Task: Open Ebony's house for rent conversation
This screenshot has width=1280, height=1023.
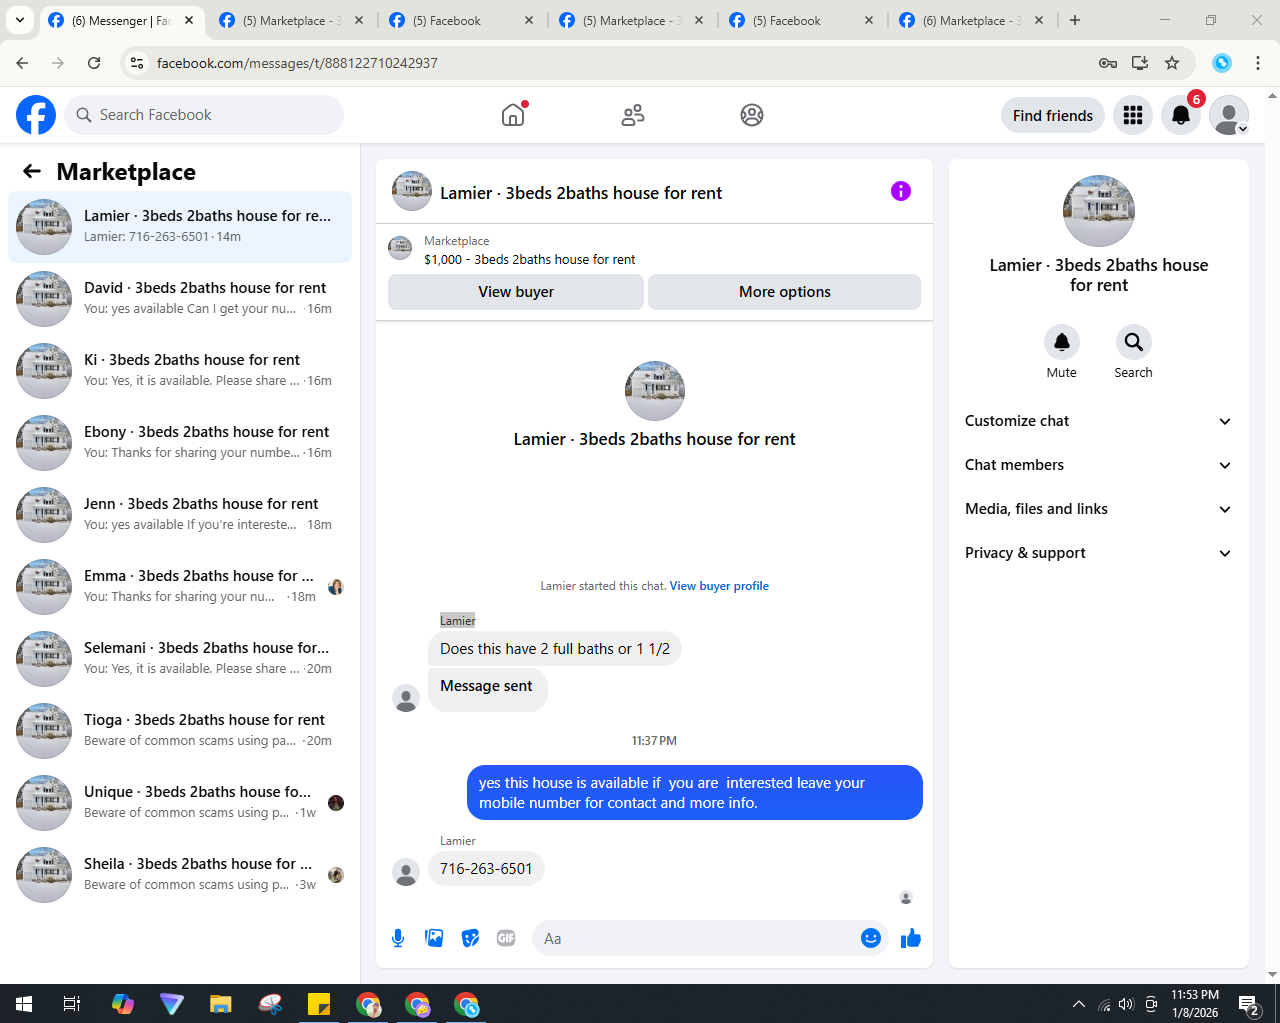Action: 180,443
